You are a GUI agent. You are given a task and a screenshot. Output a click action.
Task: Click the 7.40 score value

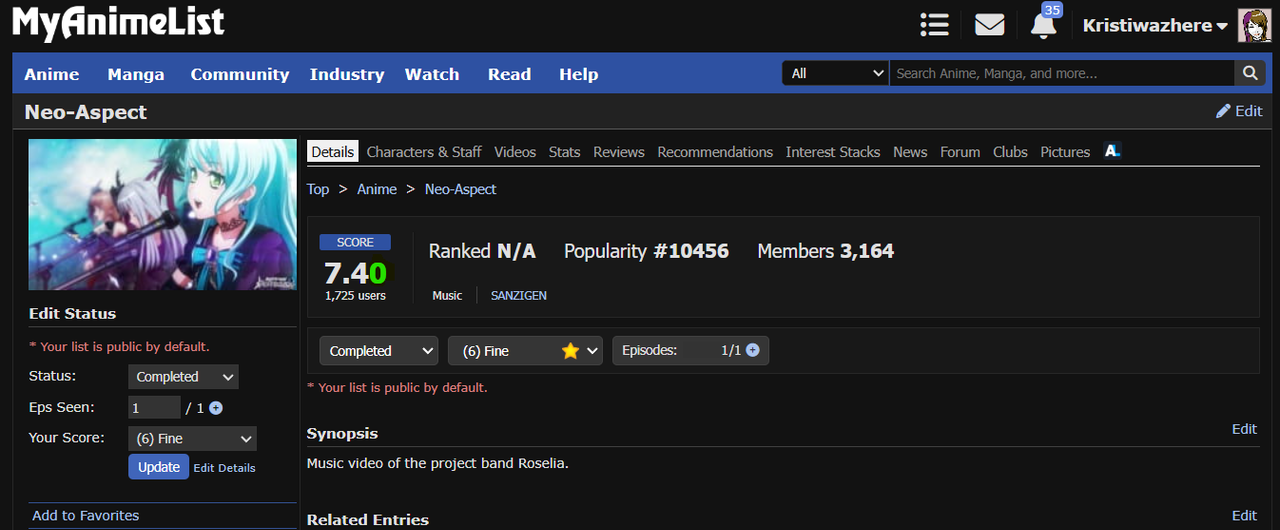point(355,273)
